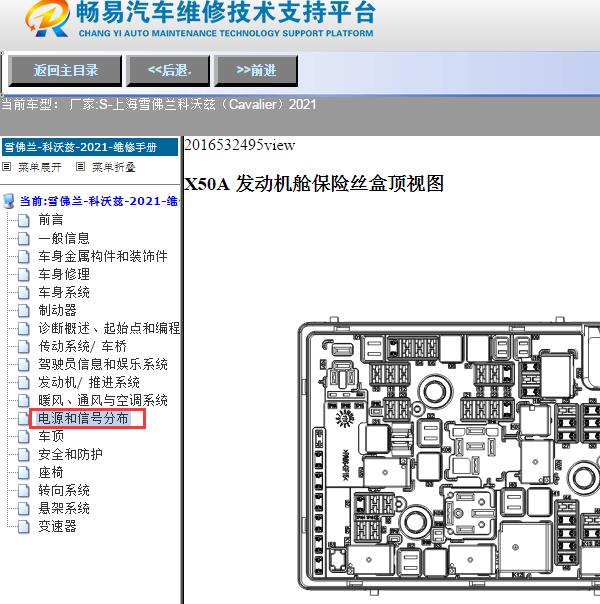600x604 pixels.
Task: Click the page icon next to 传动系统/车桥
Action: (x=24, y=347)
